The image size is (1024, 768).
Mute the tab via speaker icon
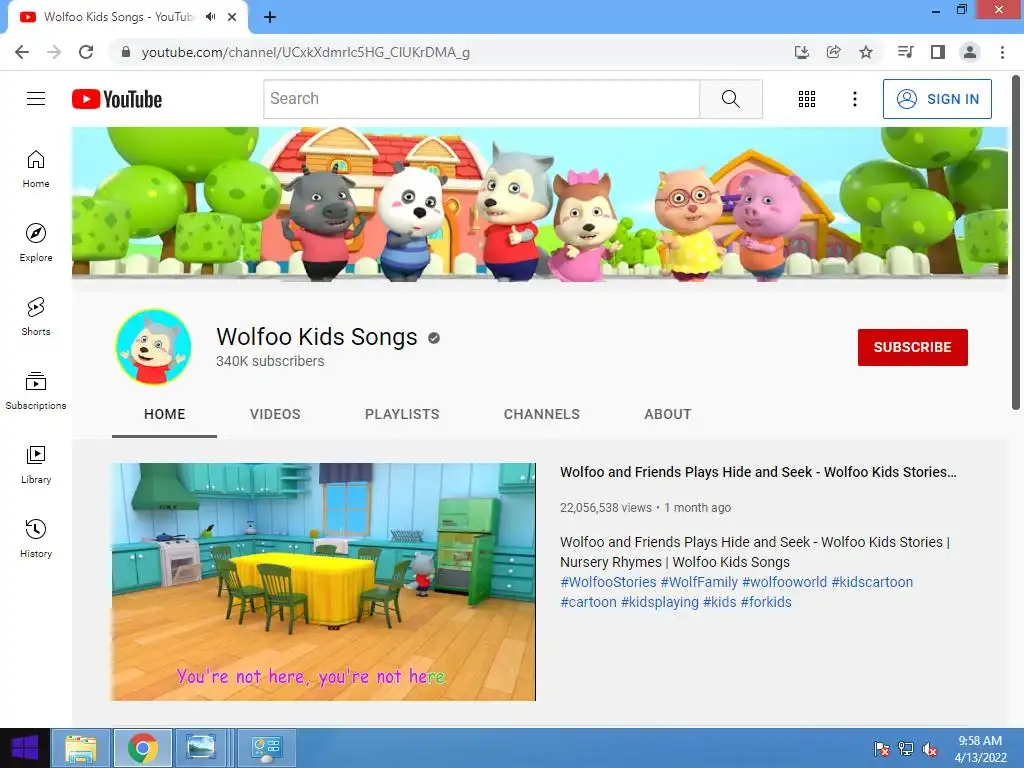(x=210, y=17)
